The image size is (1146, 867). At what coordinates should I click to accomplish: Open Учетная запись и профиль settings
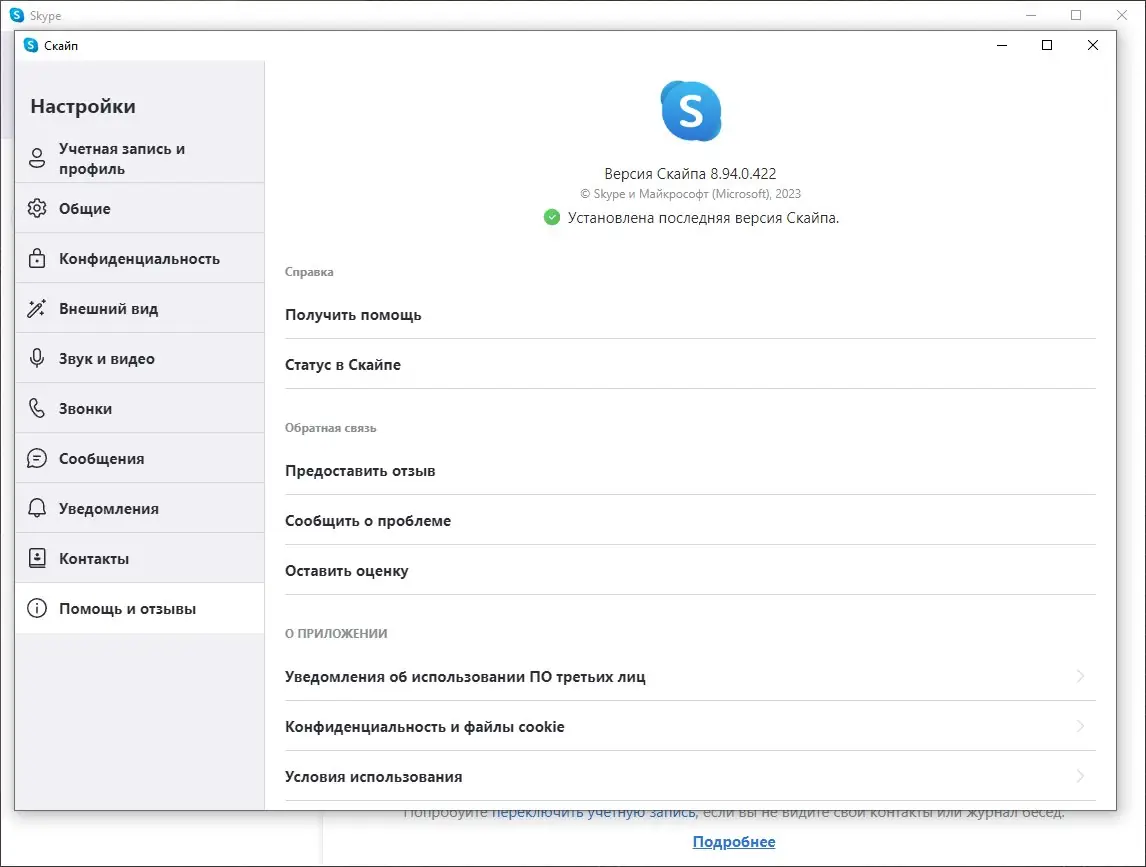pyautogui.click(x=140, y=159)
